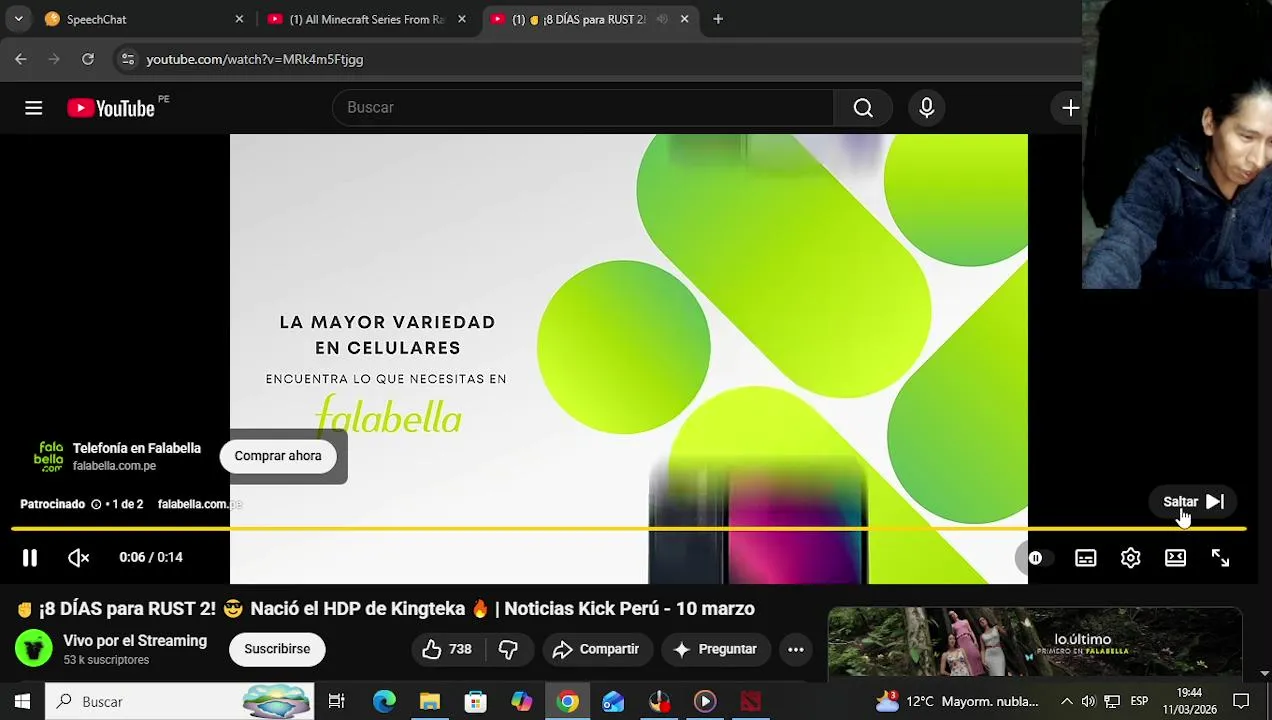Screen dimensions: 1272x720
Task: Click the search magnifier button
Action: click(x=863, y=108)
